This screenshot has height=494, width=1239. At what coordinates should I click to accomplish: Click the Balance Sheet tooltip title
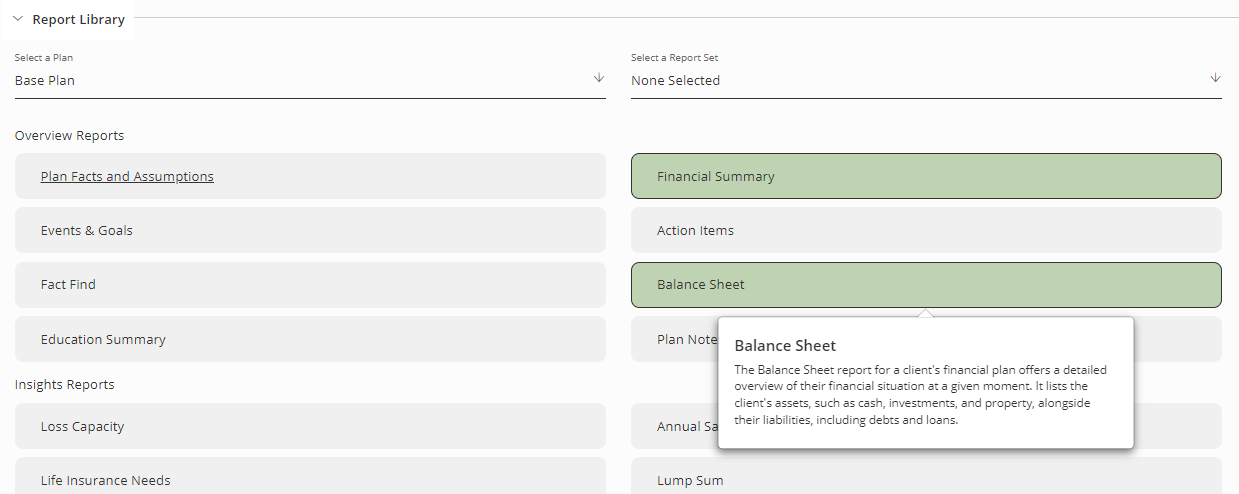(785, 346)
